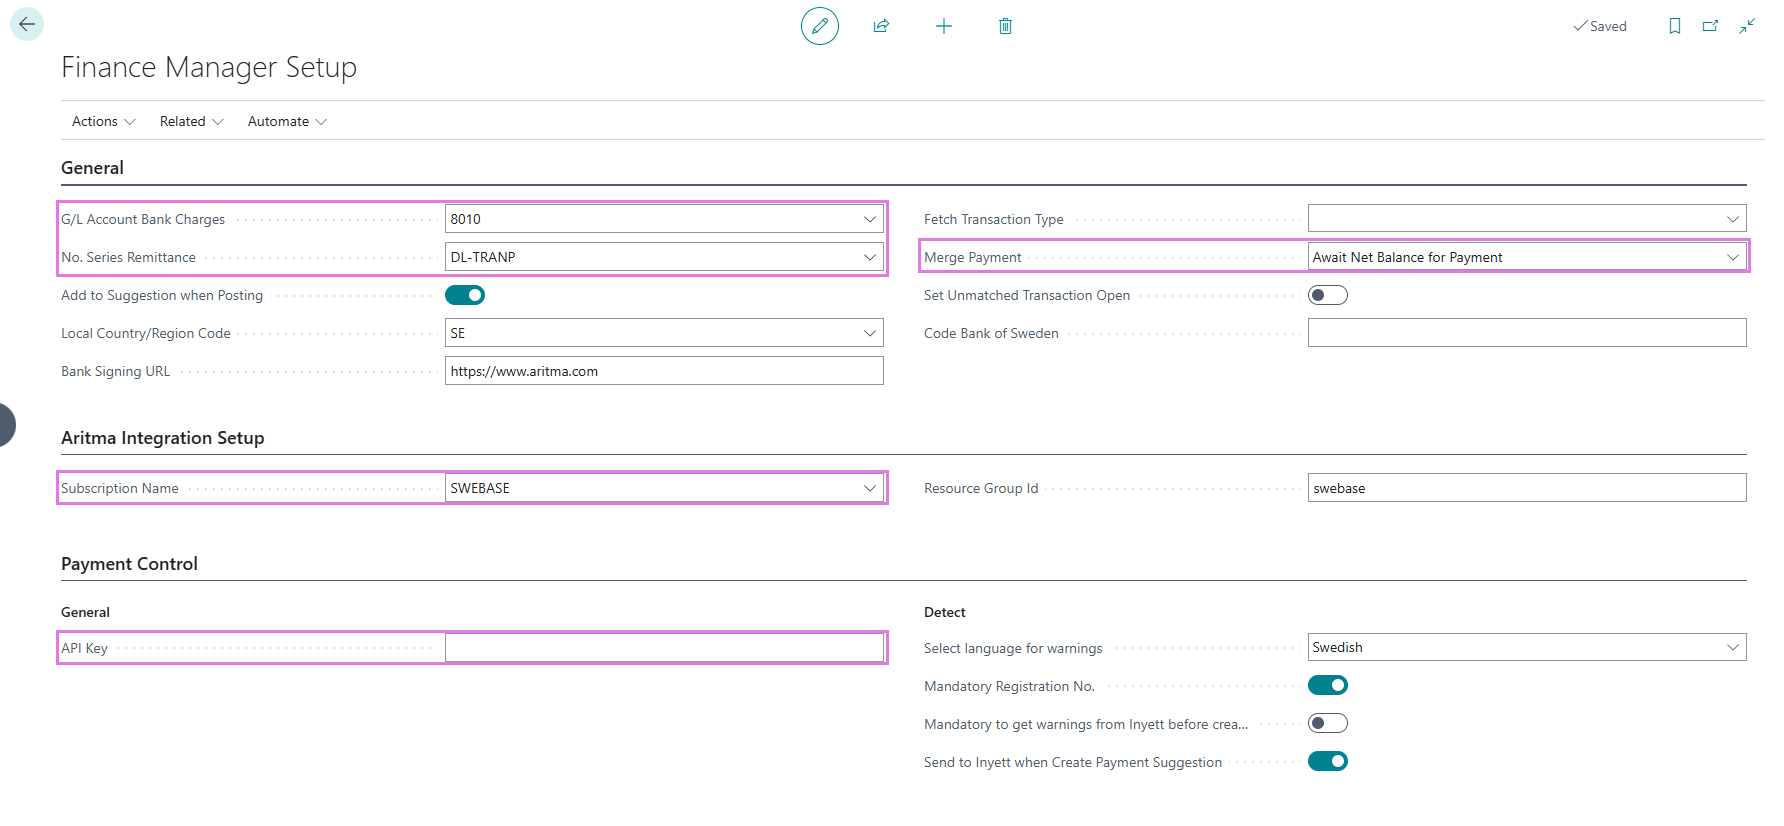Click the Merge Payment label
The width and height of the screenshot is (1784, 826).
(973, 257)
